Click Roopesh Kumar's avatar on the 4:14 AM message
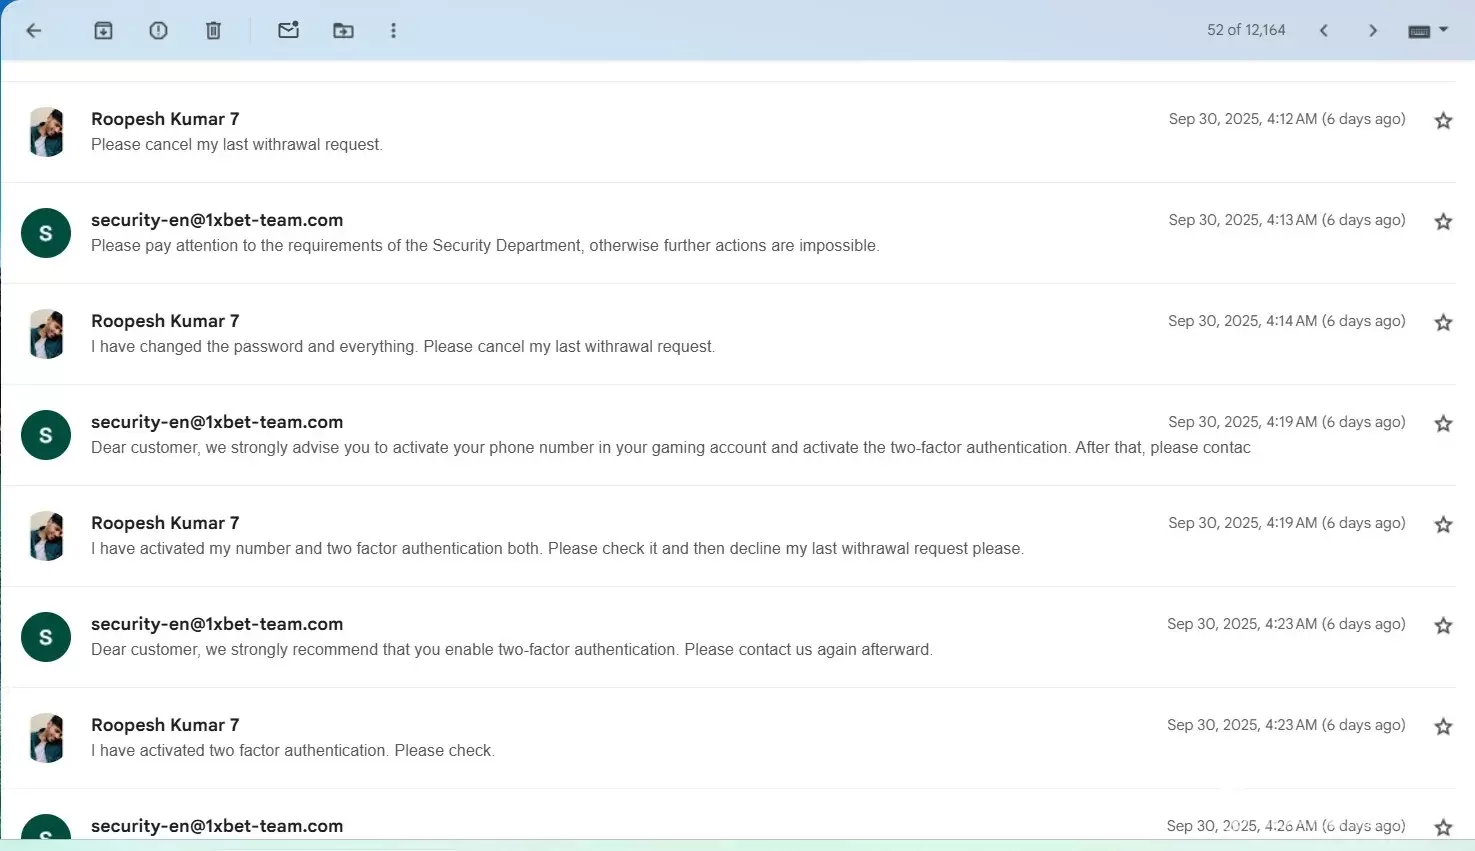This screenshot has width=1475, height=851. 46,334
